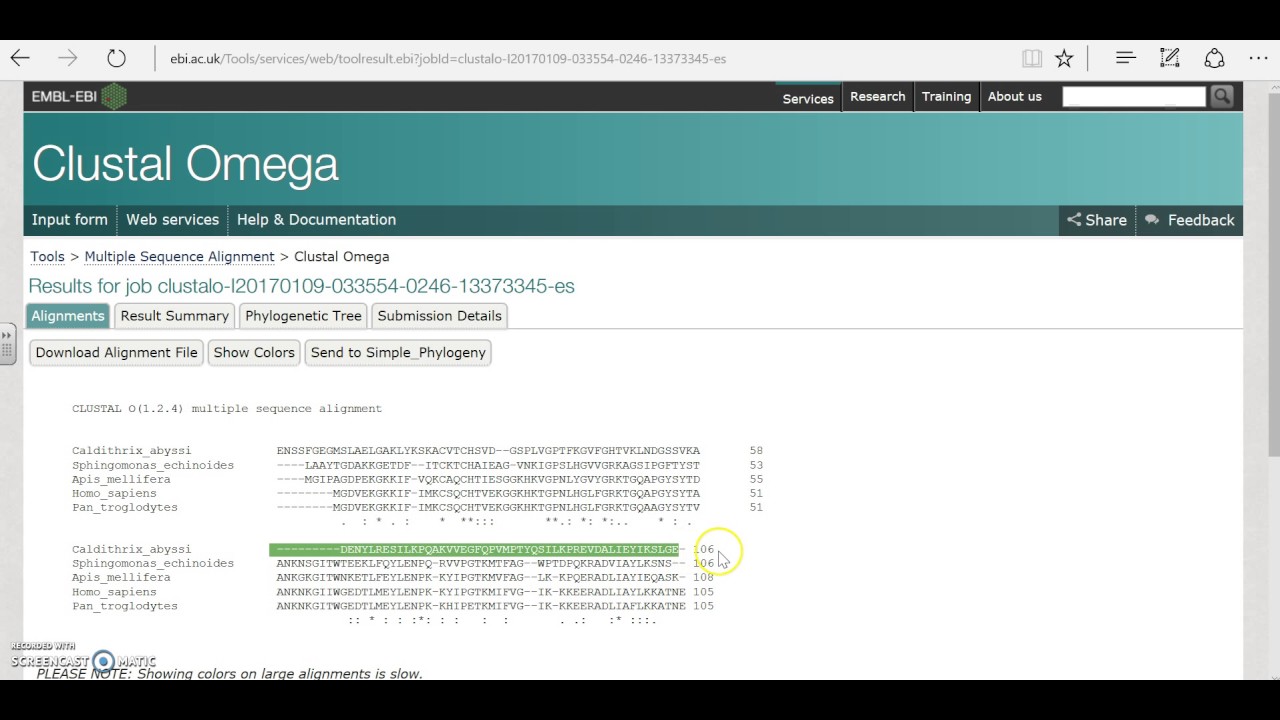Click first-block Apis_mellifera sequence name
1280x720 pixels.
tap(121, 479)
